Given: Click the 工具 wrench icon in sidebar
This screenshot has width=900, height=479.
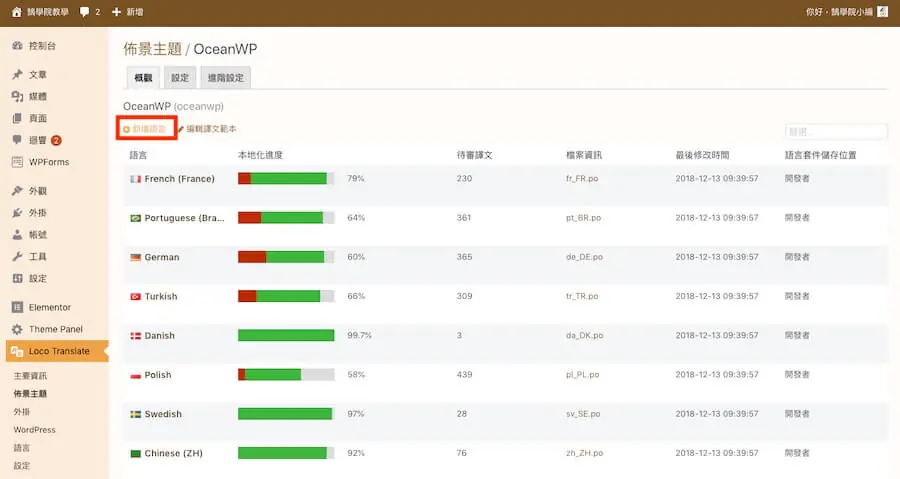Looking at the screenshot, I should tap(17, 256).
